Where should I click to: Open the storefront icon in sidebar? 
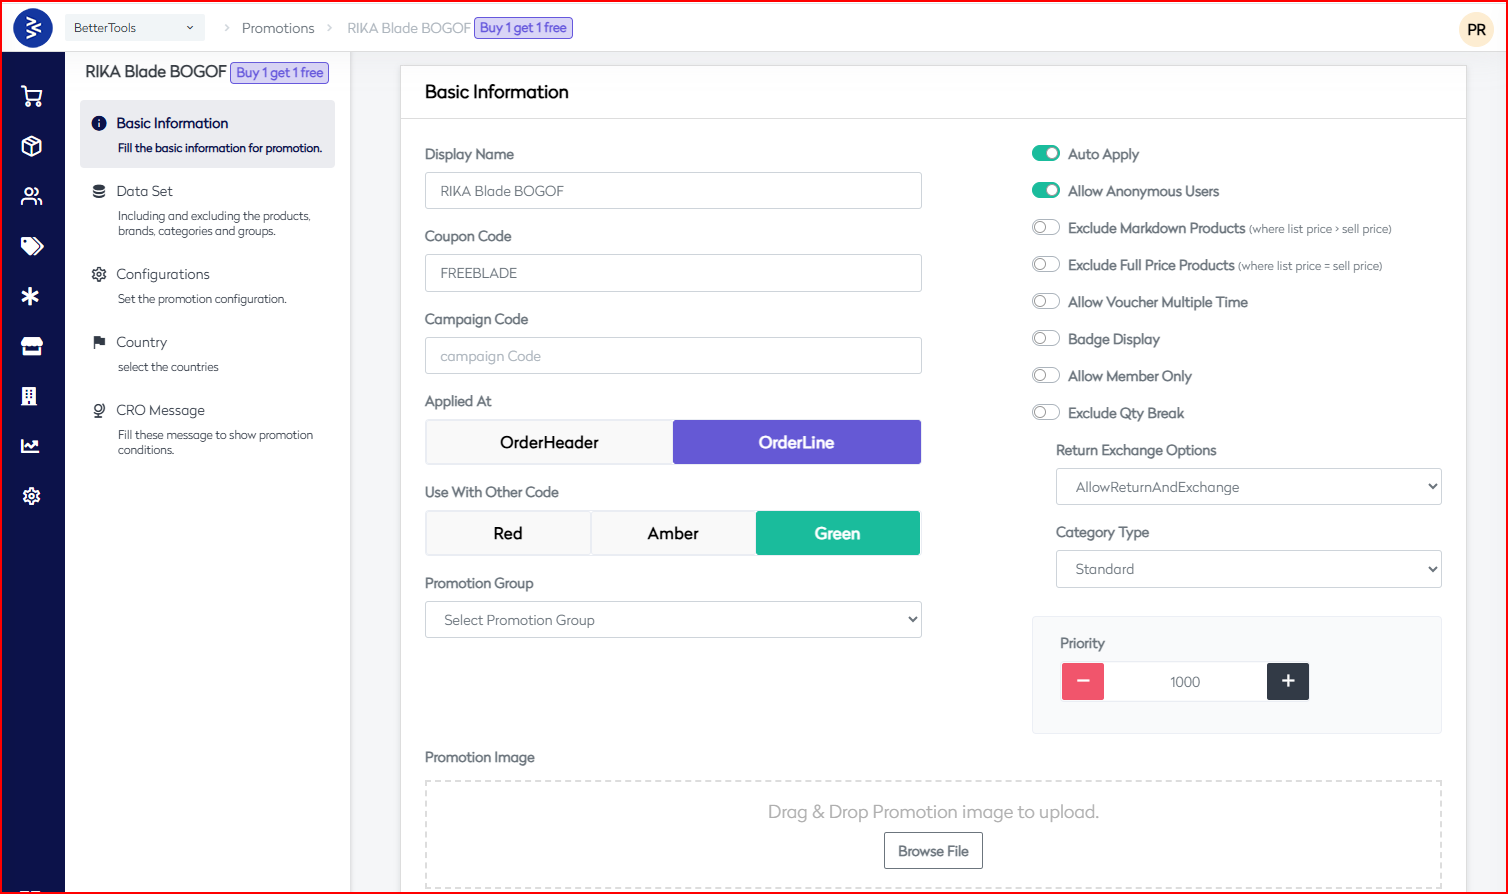click(x=32, y=346)
